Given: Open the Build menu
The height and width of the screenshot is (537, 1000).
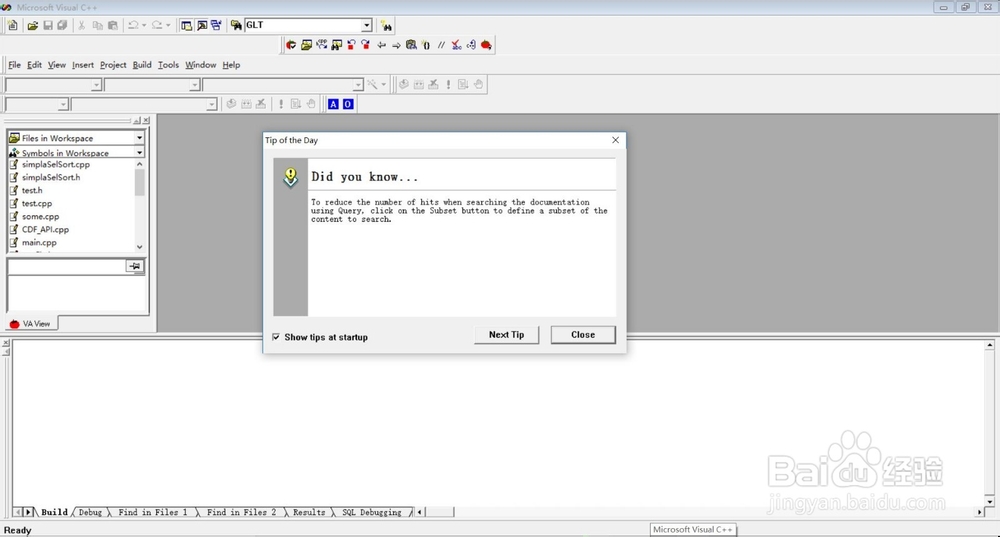Looking at the screenshot, I should point(142,64).
